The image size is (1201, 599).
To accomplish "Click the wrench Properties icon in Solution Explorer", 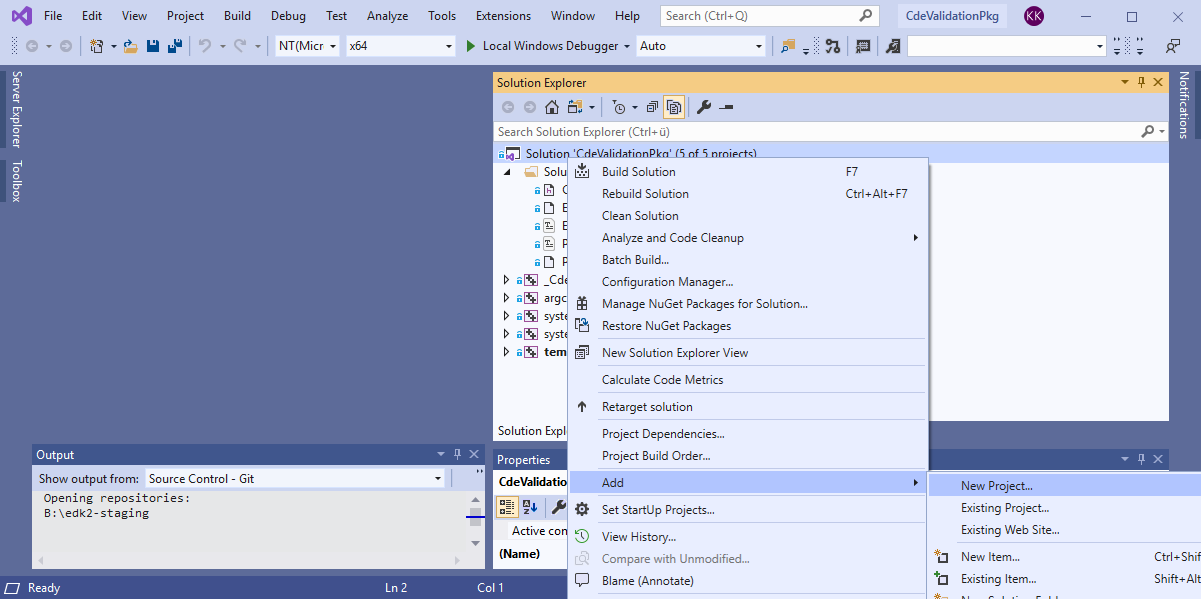I will click(704, 107).
